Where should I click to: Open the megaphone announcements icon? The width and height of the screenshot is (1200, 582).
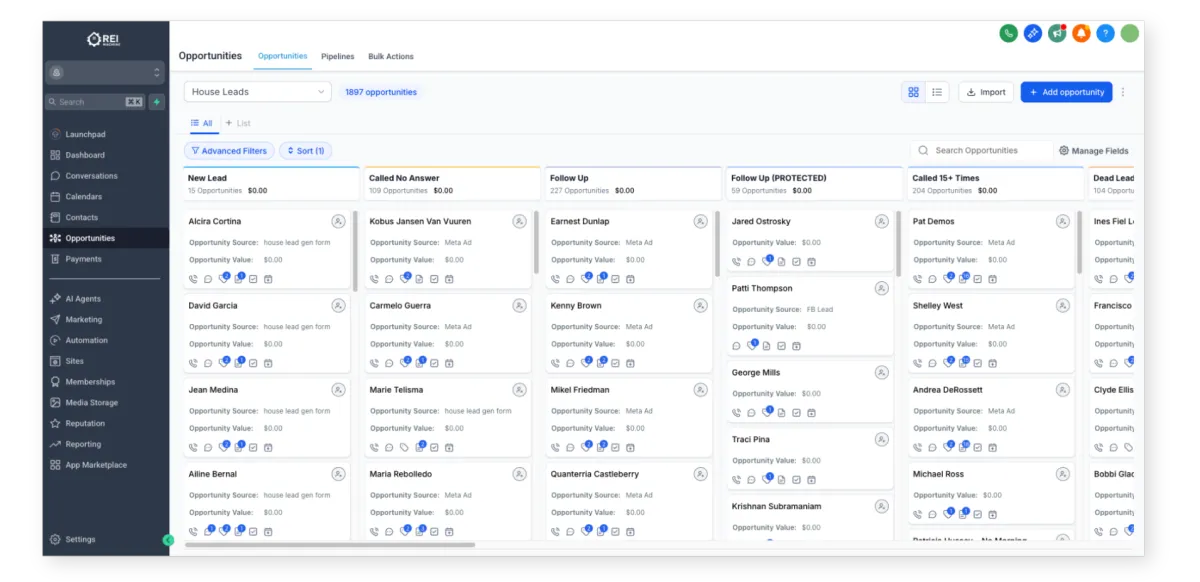point(1057,33)
